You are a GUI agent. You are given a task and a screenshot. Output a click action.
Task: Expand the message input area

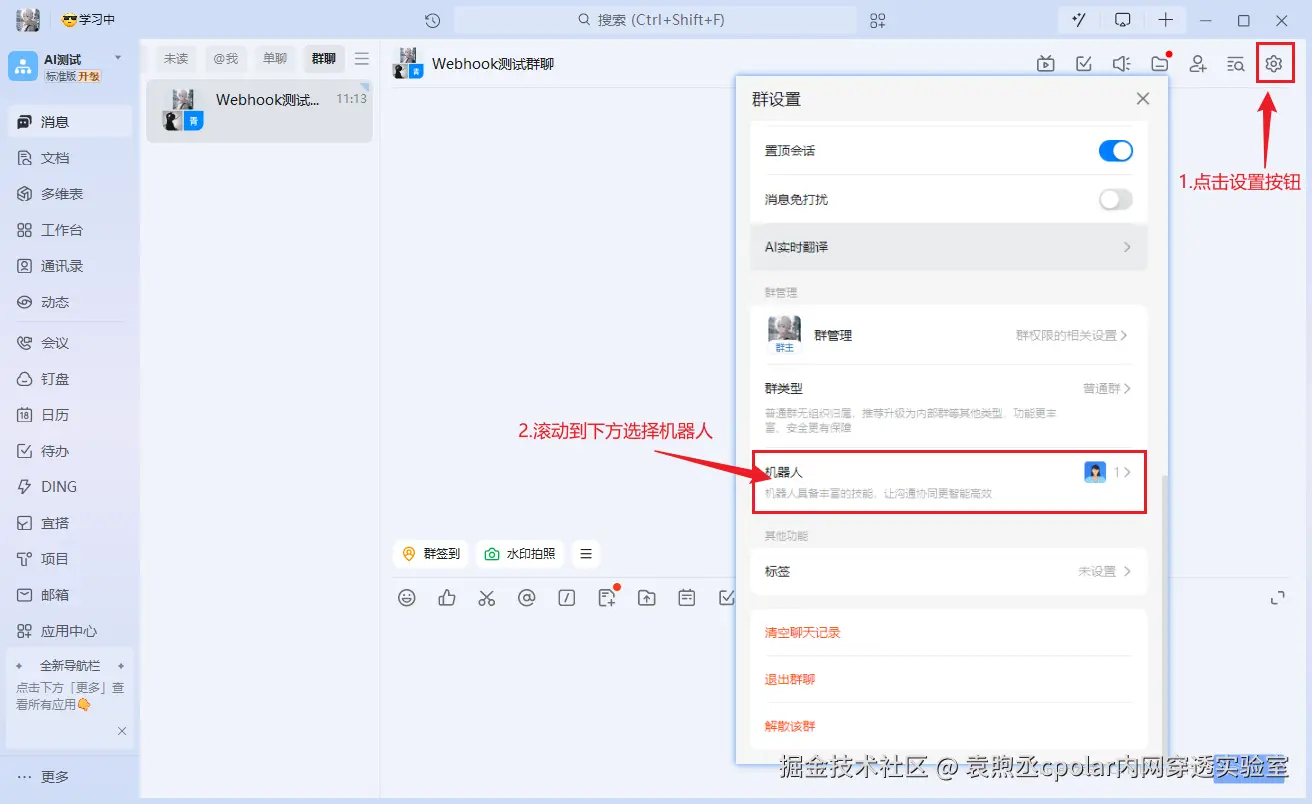click(1277, 598)
